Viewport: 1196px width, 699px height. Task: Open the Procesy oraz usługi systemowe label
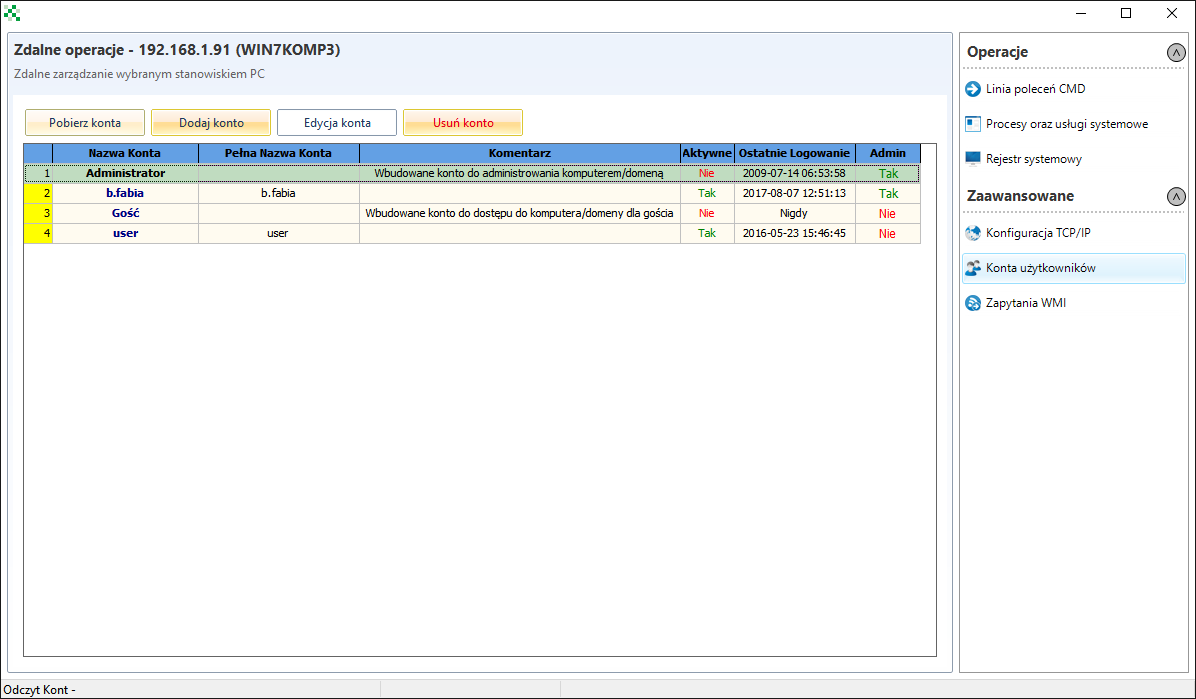coord(1066,124)
